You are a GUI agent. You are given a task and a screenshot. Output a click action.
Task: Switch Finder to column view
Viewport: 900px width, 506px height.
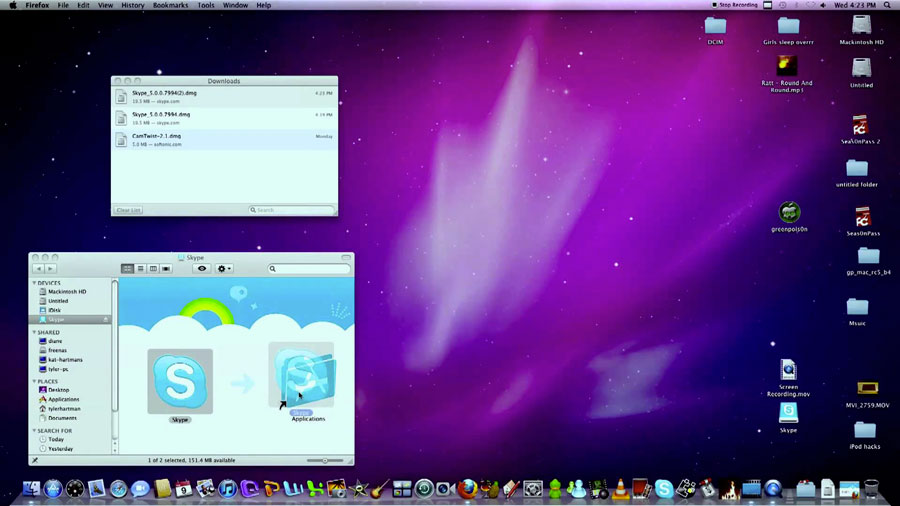pos(153,268)
